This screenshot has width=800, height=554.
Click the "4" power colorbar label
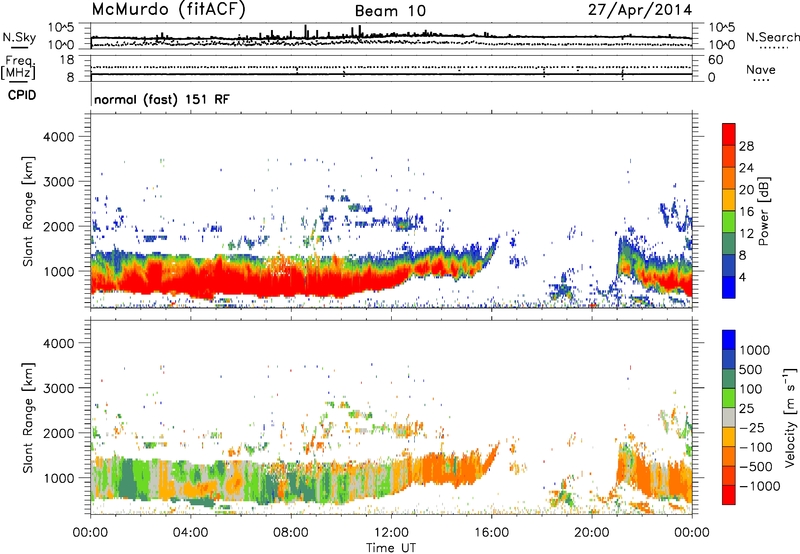point(742,277)
